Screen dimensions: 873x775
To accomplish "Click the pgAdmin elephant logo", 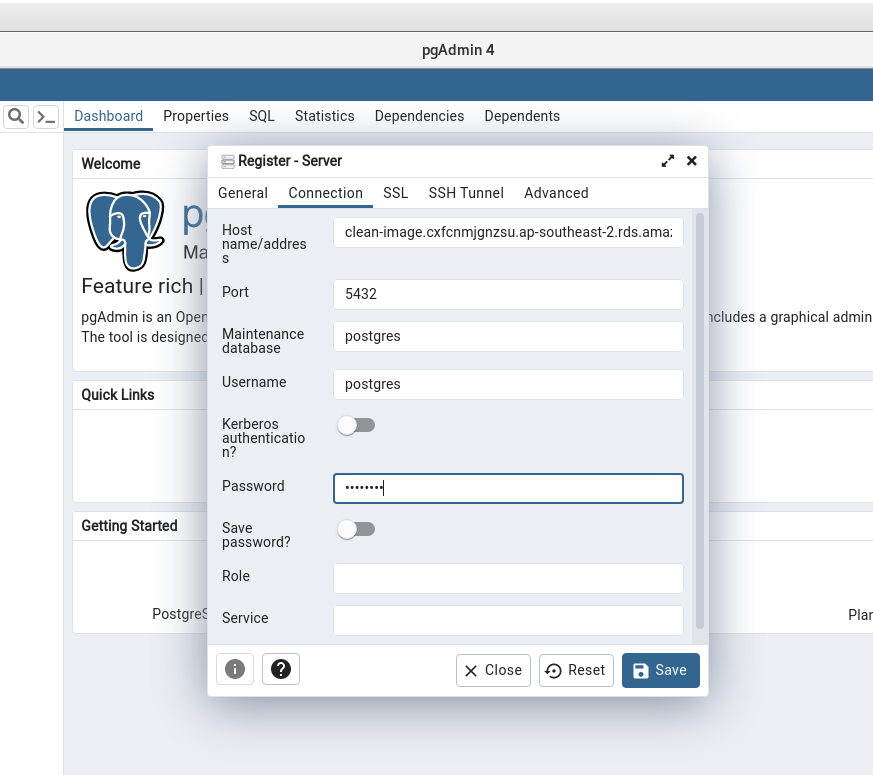I will [x=125, y=230].
